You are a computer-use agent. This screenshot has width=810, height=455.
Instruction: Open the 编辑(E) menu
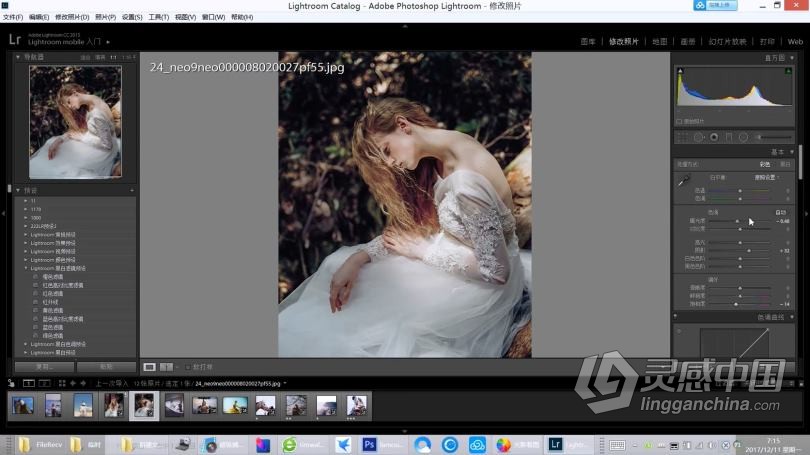39,17
